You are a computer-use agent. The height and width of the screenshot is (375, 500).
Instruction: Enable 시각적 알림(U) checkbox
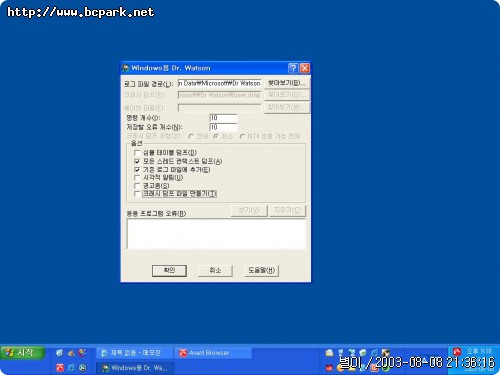[137, 178]
